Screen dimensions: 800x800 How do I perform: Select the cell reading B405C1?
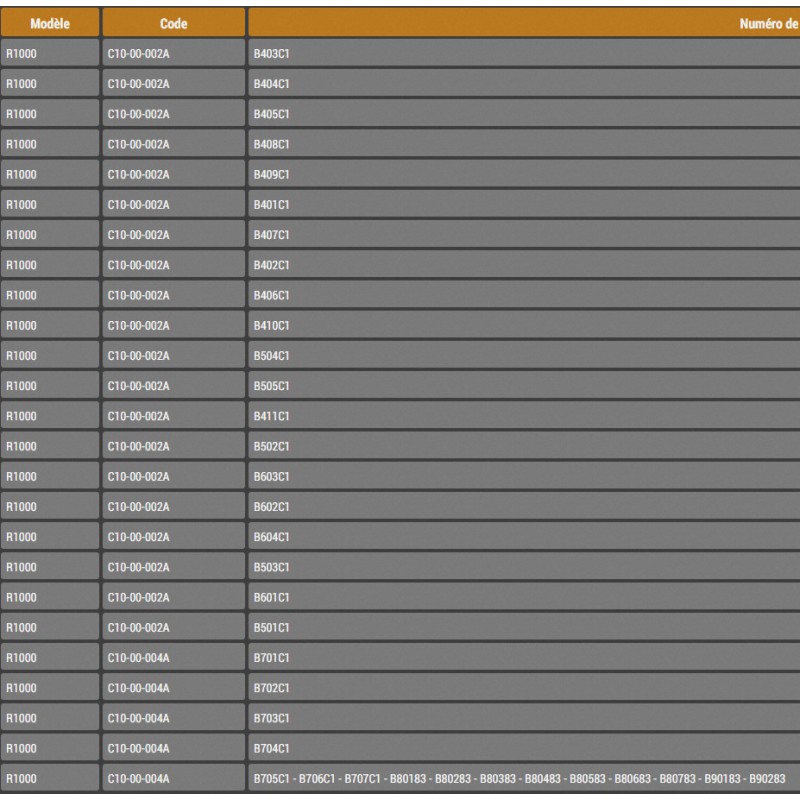pyautogui.click(x=524, y=113)
